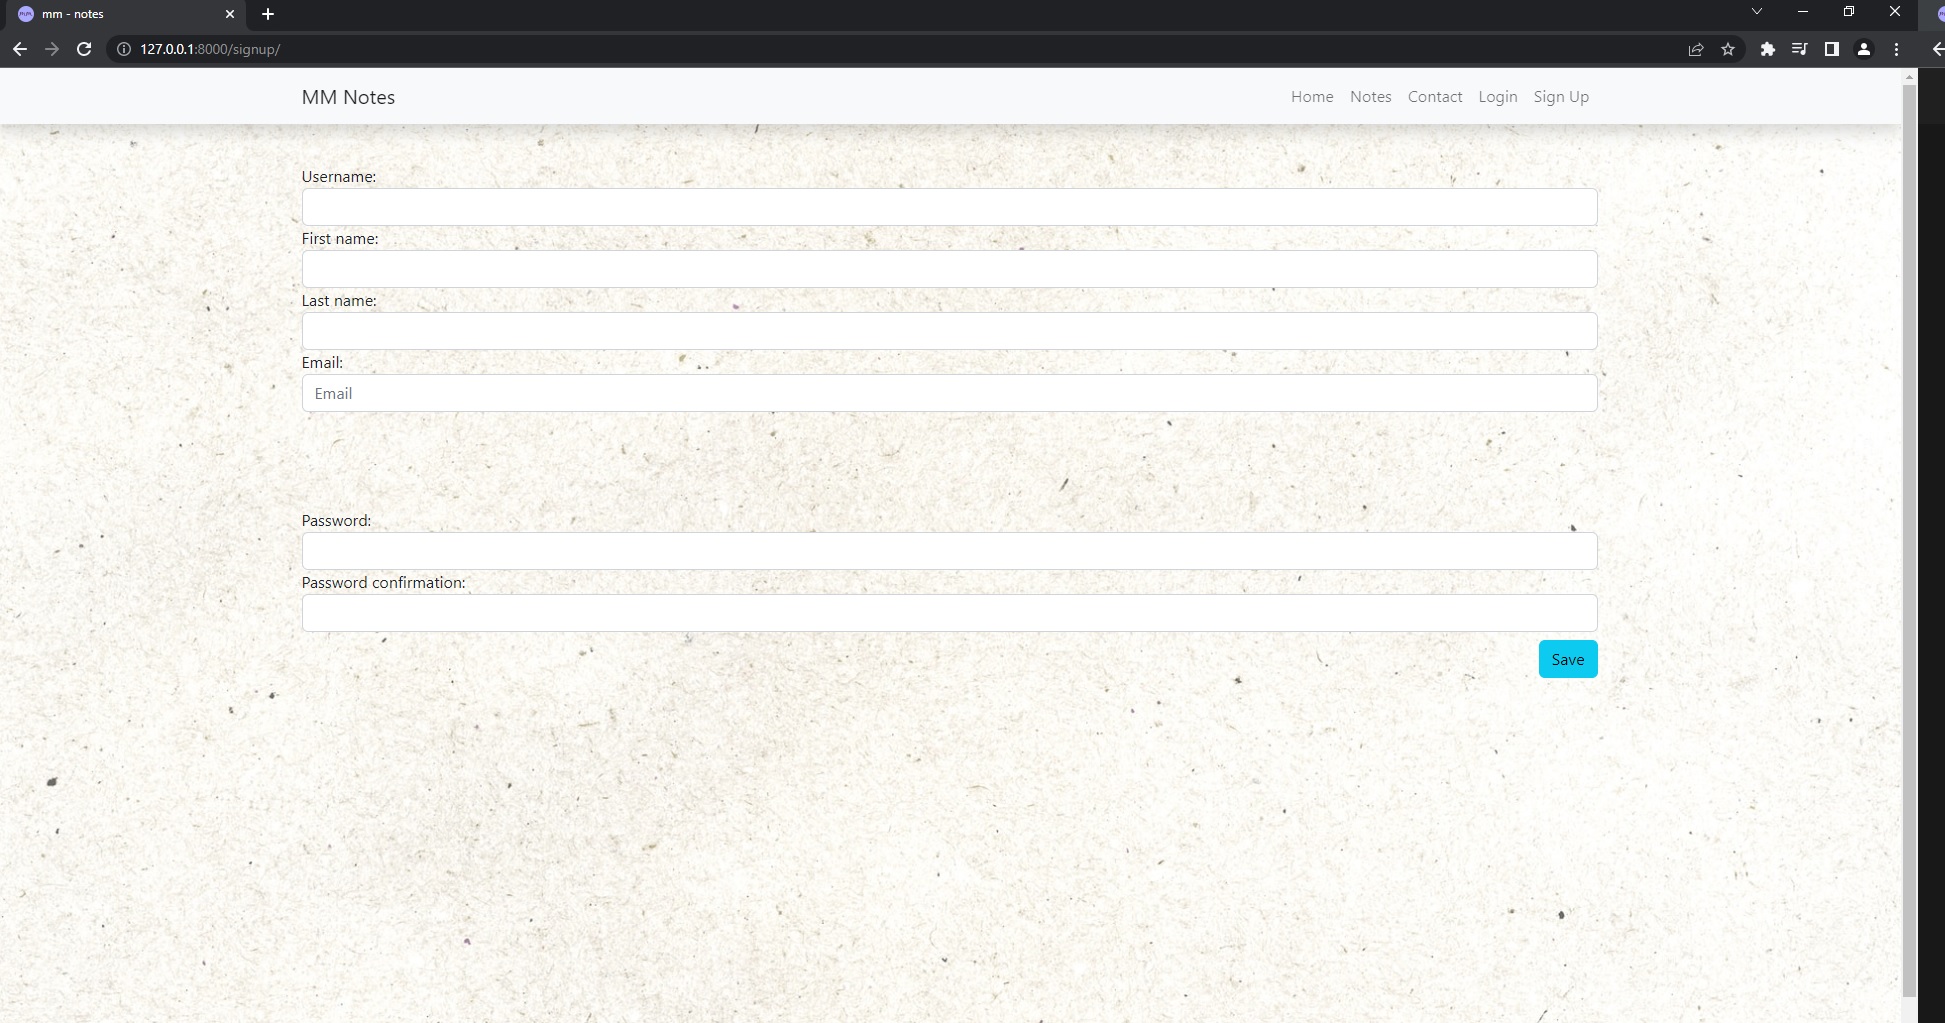Open the MM Notes brand link
Viewport: 1945px width, 1023px height.
pos(348,97)
